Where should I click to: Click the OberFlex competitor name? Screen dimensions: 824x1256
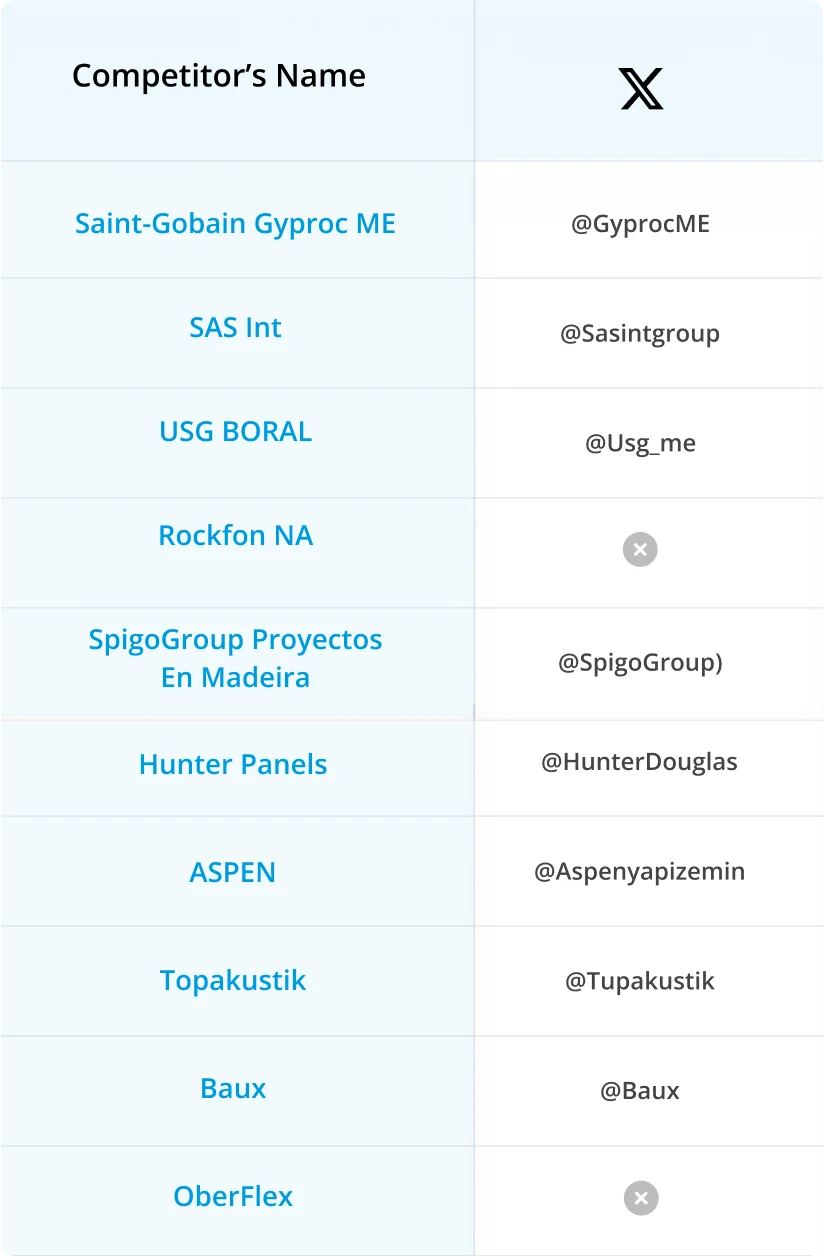233,1196
